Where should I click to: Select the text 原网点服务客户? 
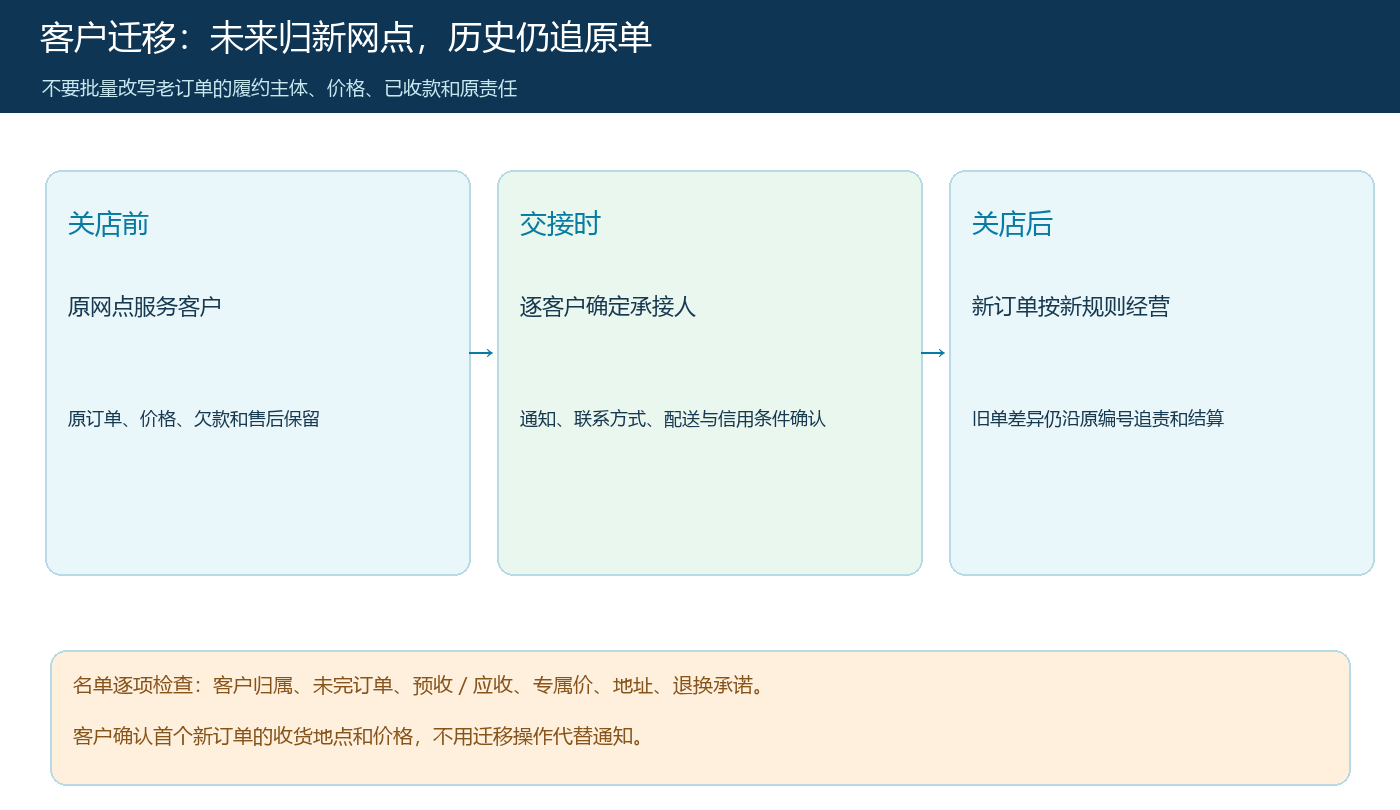(x=144, y=306)
